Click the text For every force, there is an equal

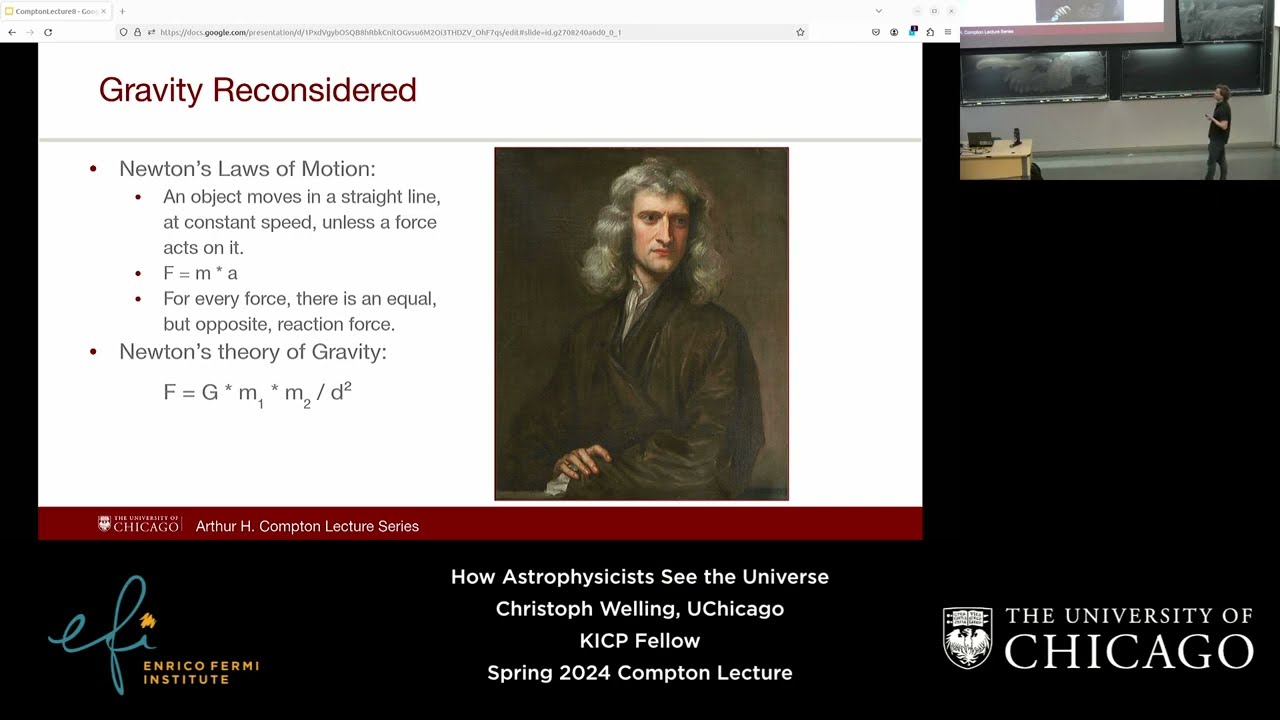point(300,299)
